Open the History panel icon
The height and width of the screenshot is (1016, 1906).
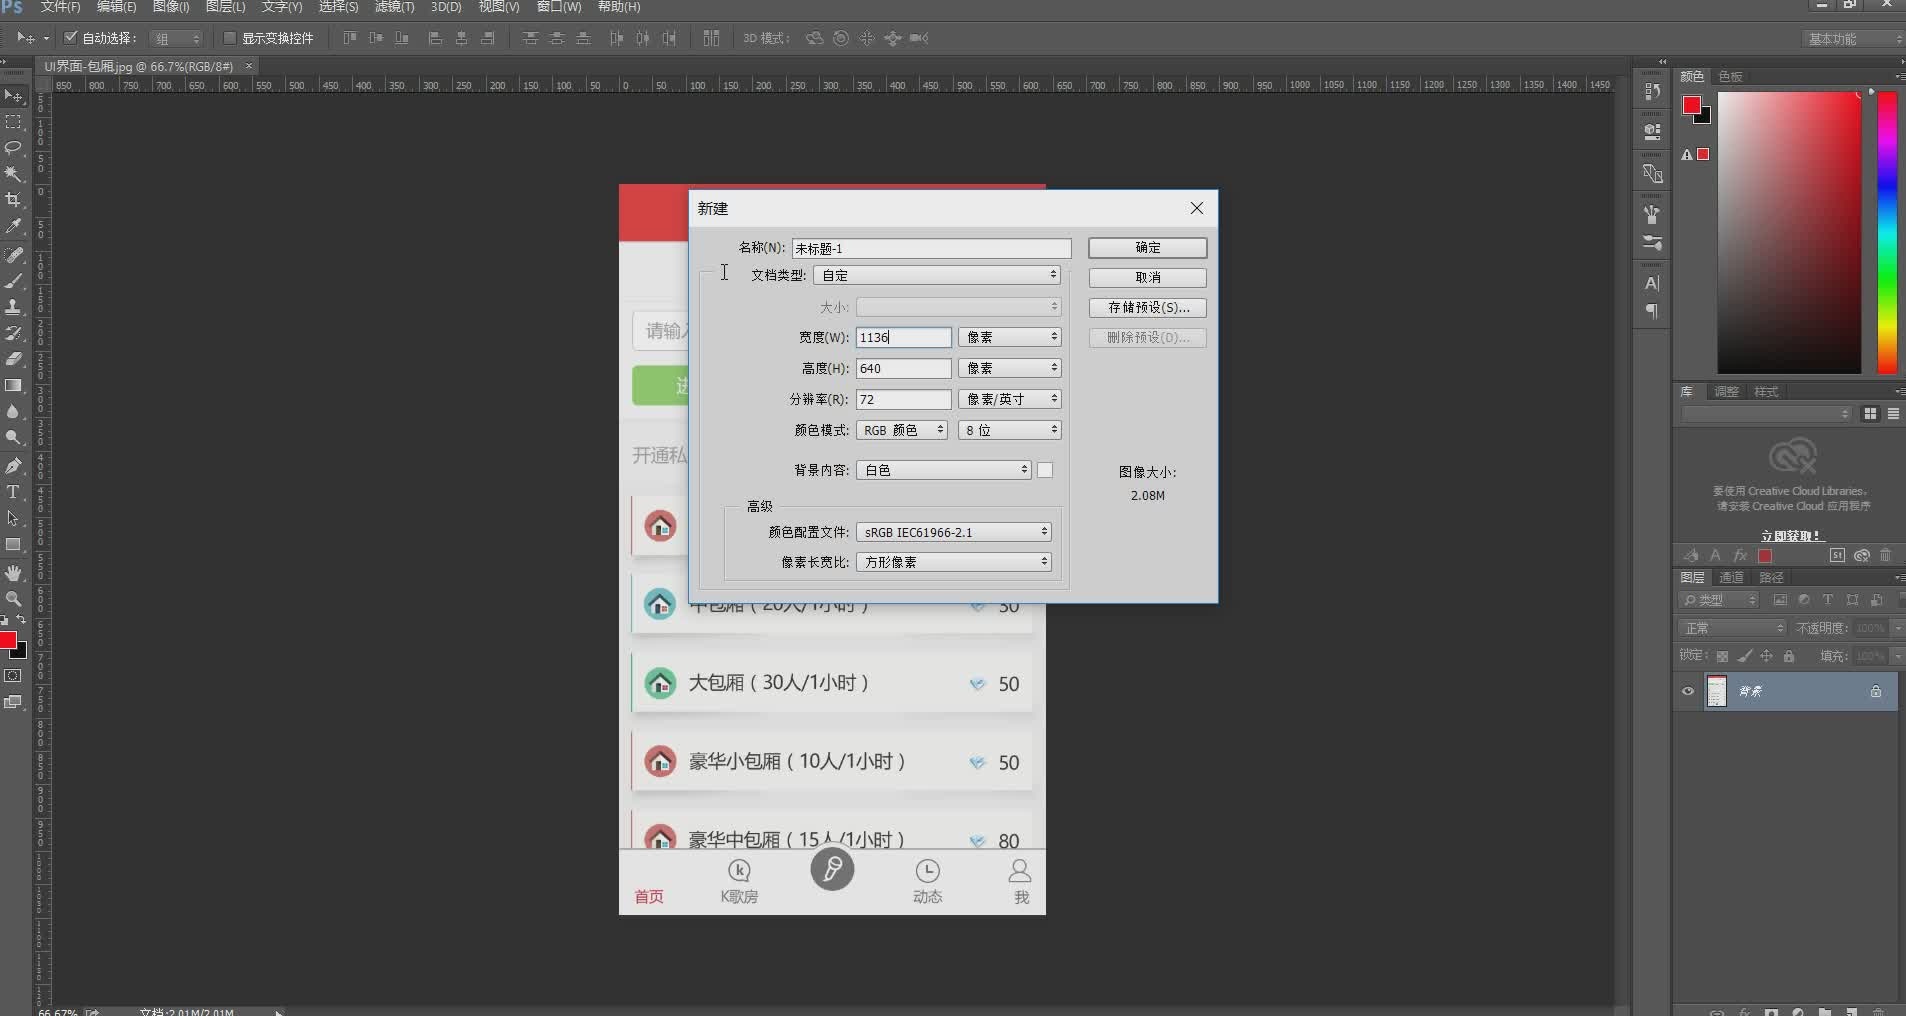click(1652, 91)
